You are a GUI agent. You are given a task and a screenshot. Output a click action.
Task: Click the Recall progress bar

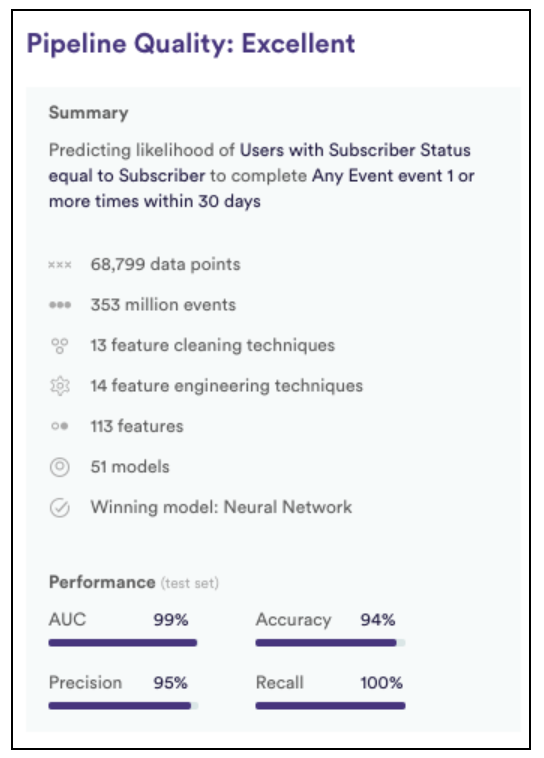point(330,706)
